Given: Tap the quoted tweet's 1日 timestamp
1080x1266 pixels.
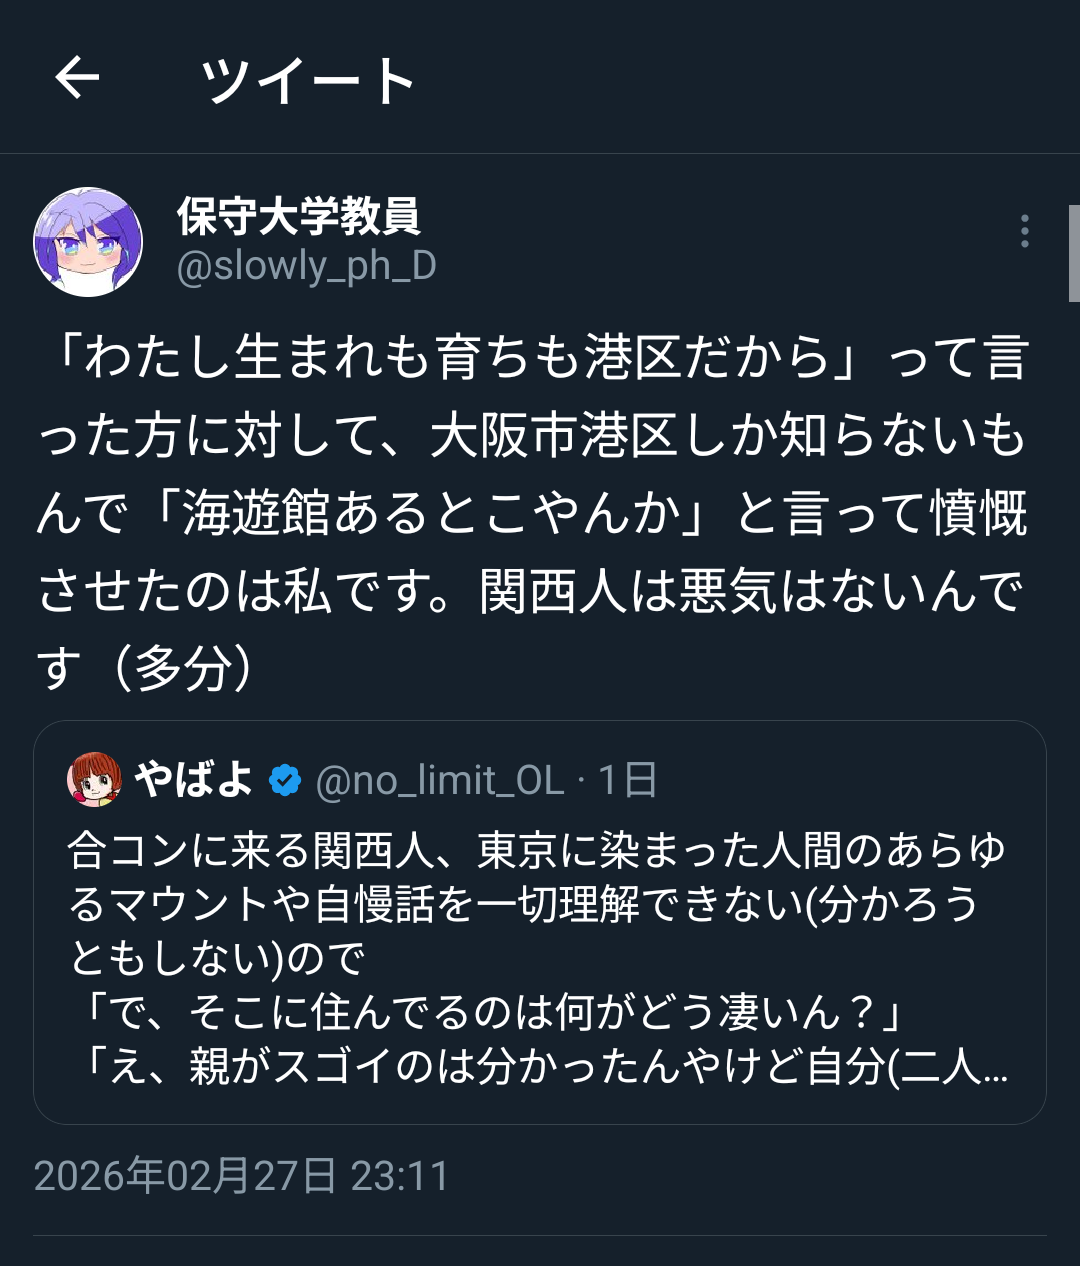Looking at the screenshot, I should tap(628, 780).
